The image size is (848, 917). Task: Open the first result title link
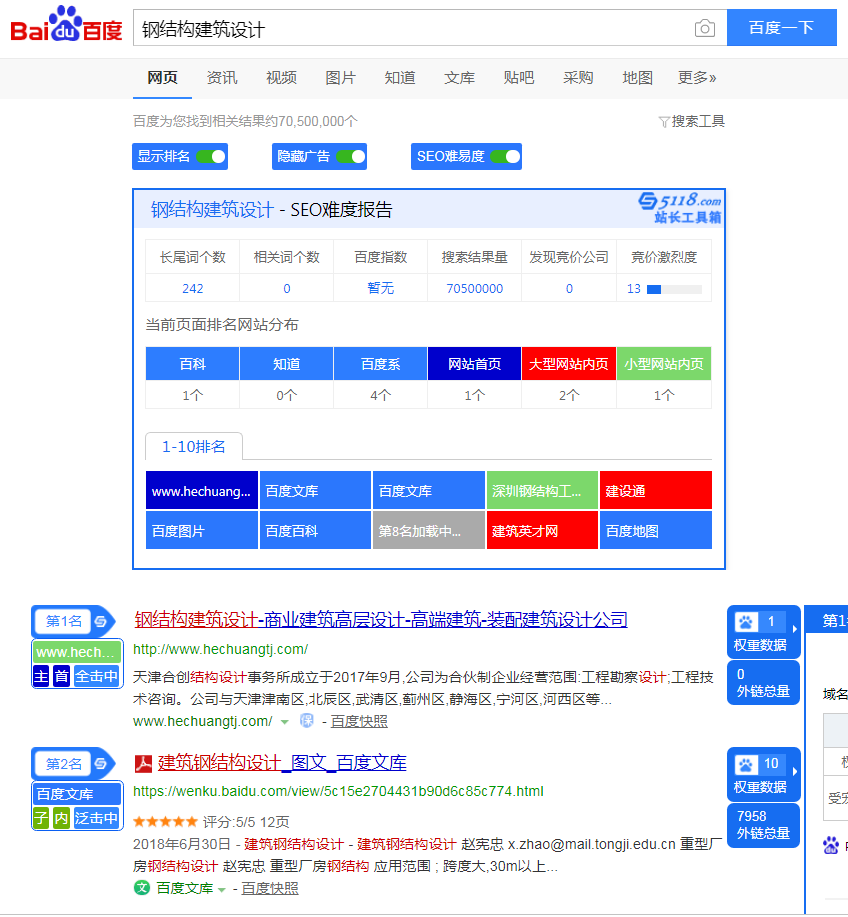click(381, 619)
